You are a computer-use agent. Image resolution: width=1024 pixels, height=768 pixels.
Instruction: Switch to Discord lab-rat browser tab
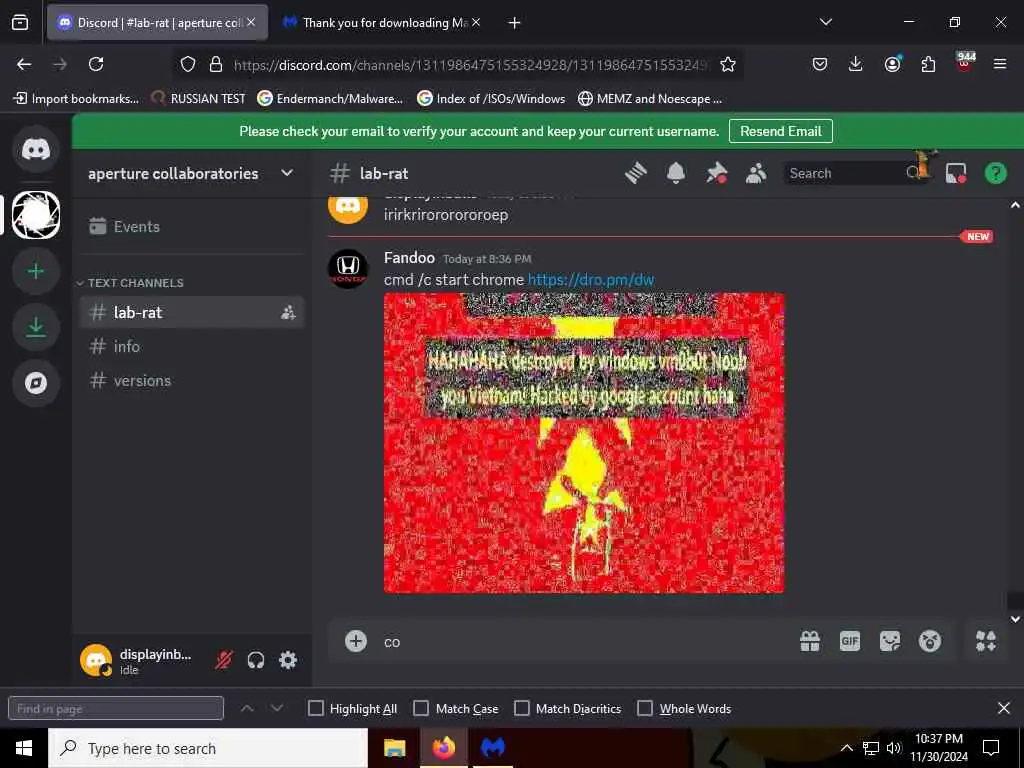tap(157, 23)
